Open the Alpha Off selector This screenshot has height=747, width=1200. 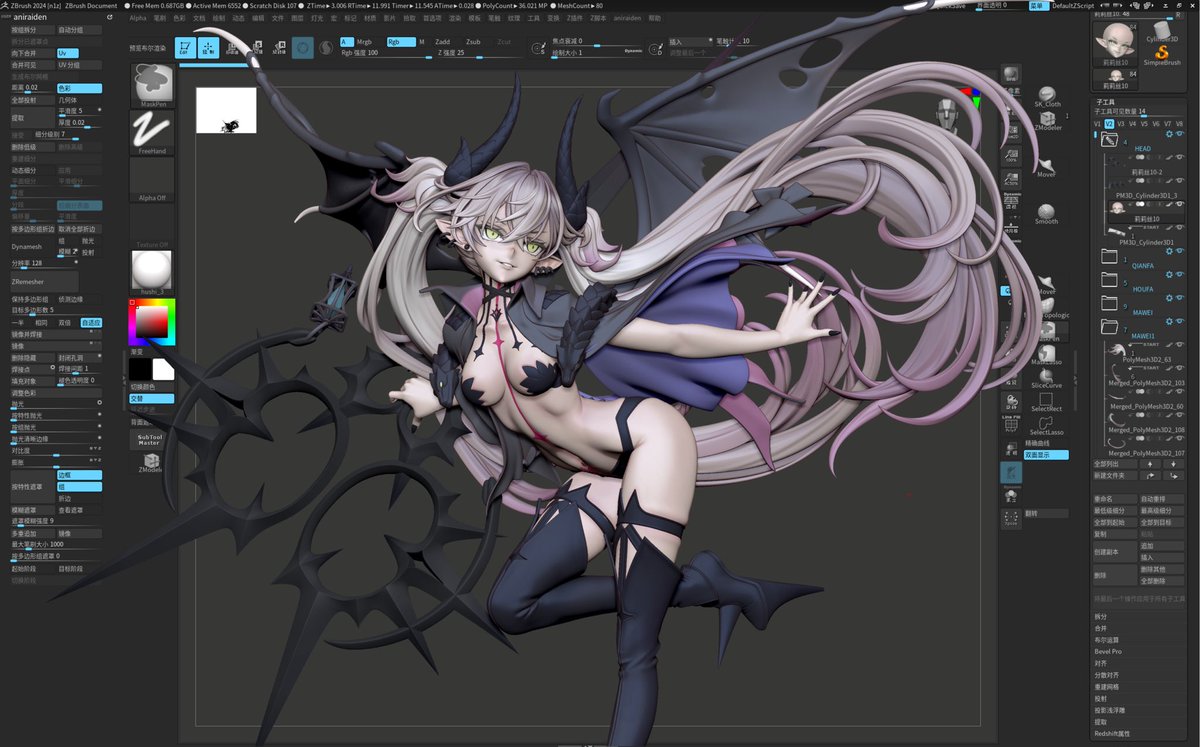point(152,179)
